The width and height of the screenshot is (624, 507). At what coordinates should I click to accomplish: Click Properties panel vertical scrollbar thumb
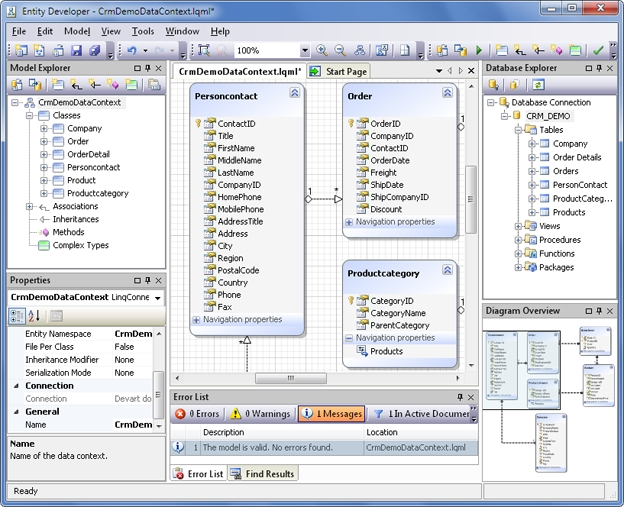158,394
